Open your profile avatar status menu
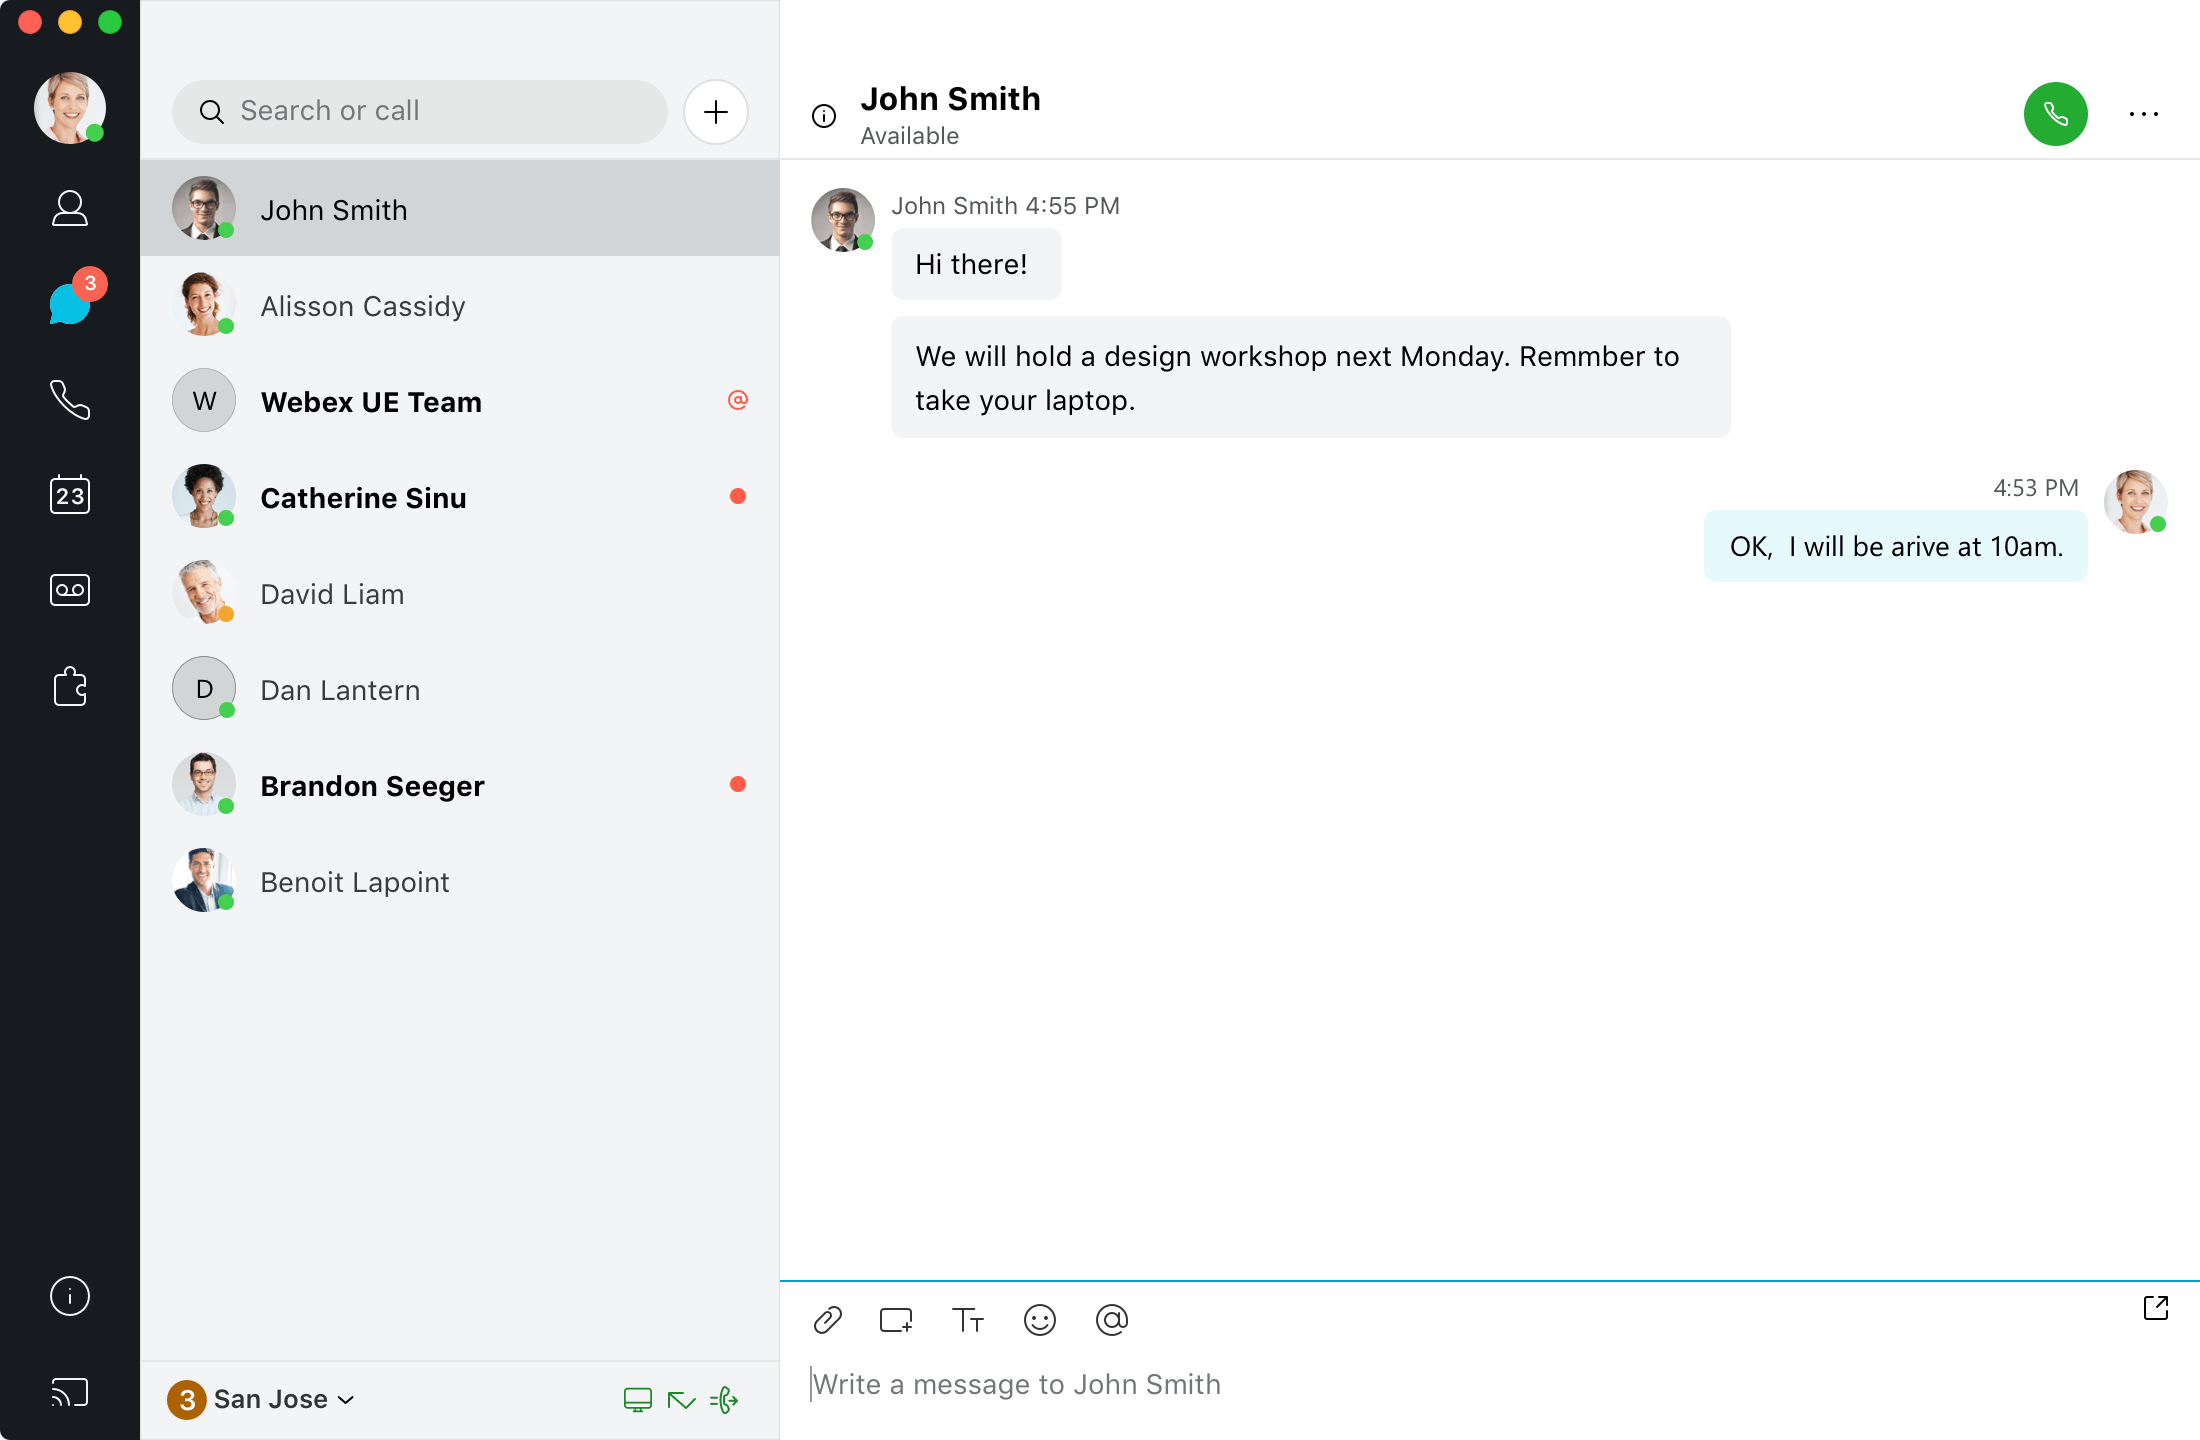This screenshot has width=2200, height=1440. (70, 108)
